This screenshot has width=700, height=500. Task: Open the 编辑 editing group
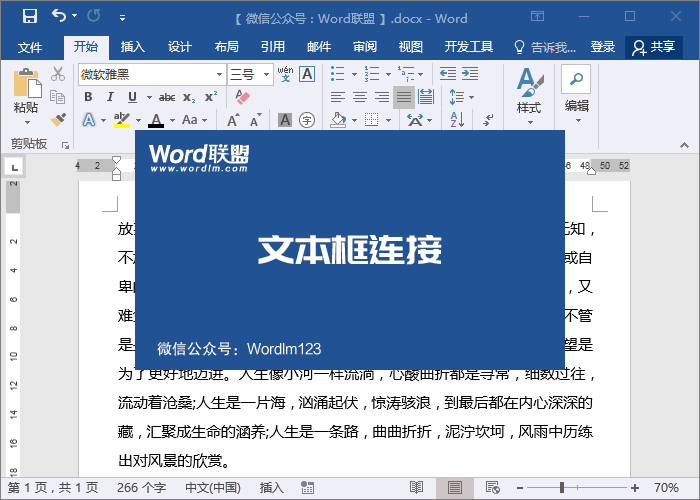click(576, 95)
